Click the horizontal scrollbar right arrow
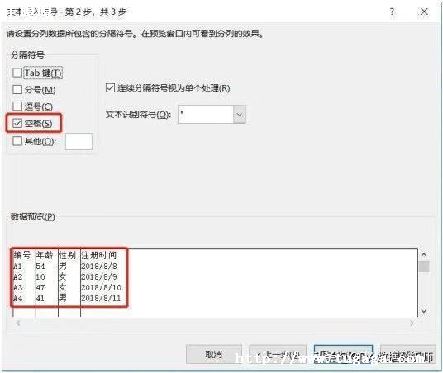Viewport: 443px width, 373px height. [412, 323]
